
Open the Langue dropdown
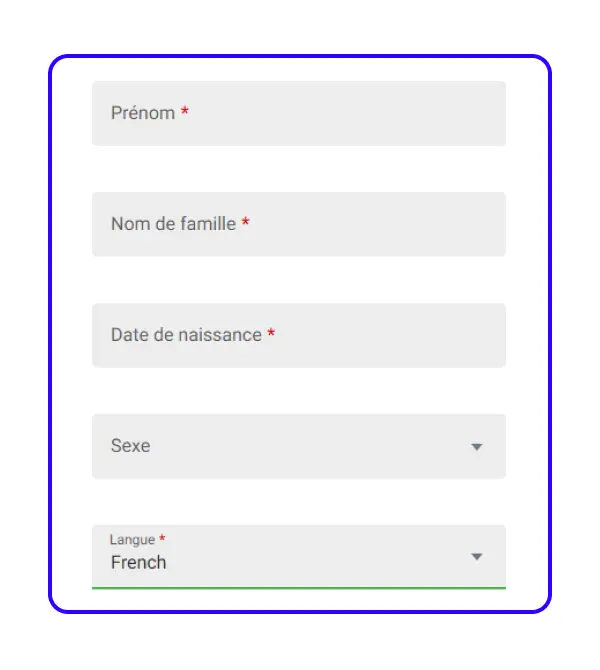[298, 556]
